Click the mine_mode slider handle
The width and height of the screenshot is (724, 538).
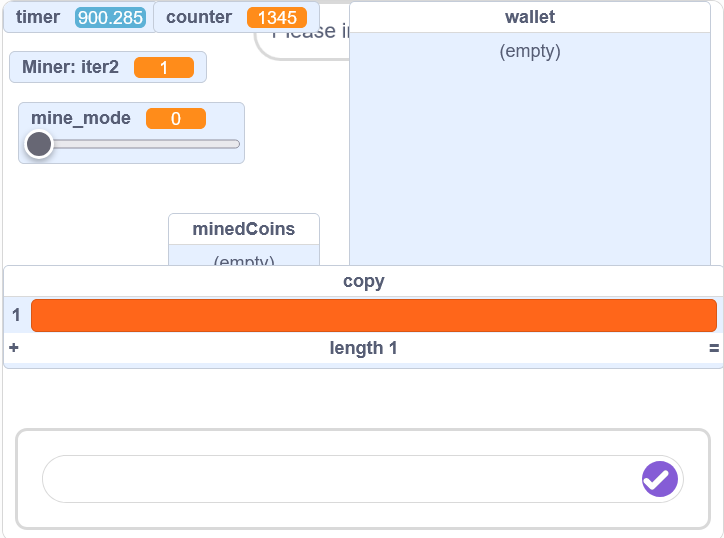[39, 144]
